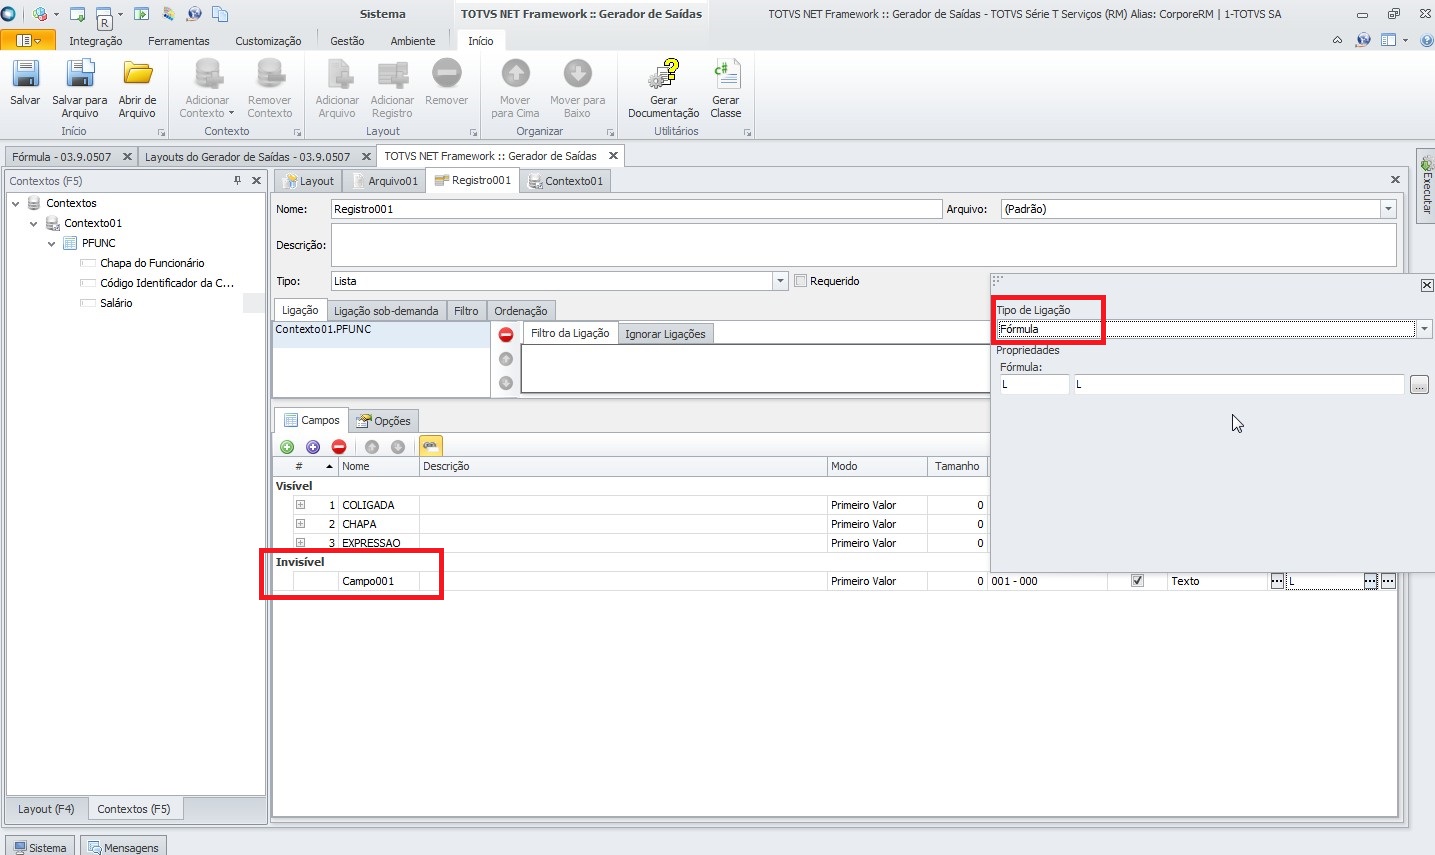Click into the Nome input field
This screenshot has height=855, width=1435.
coord(636,209)
